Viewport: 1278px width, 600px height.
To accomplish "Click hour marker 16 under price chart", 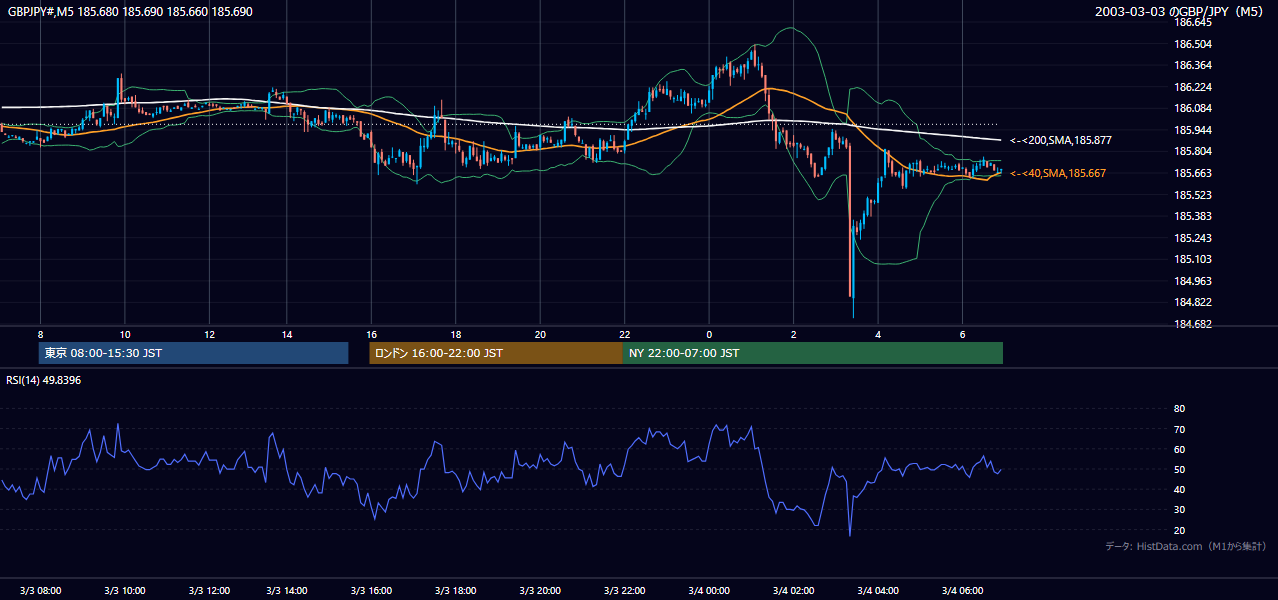I will [371, 334].
